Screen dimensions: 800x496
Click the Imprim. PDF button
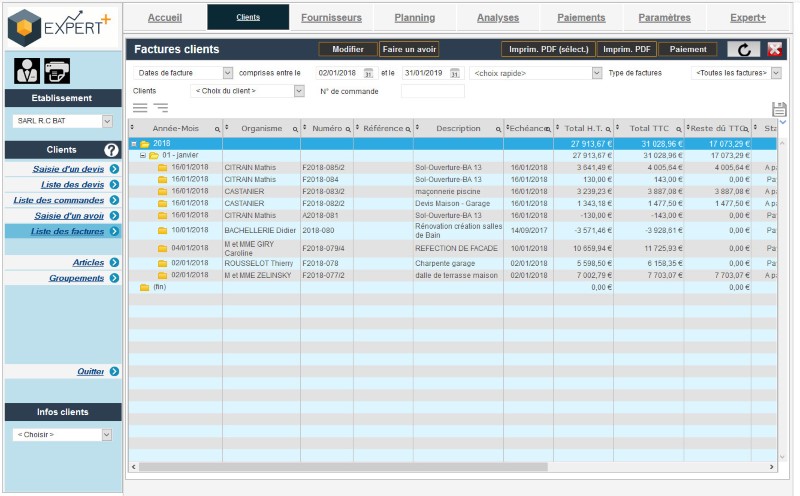click(x=627, y=49)
